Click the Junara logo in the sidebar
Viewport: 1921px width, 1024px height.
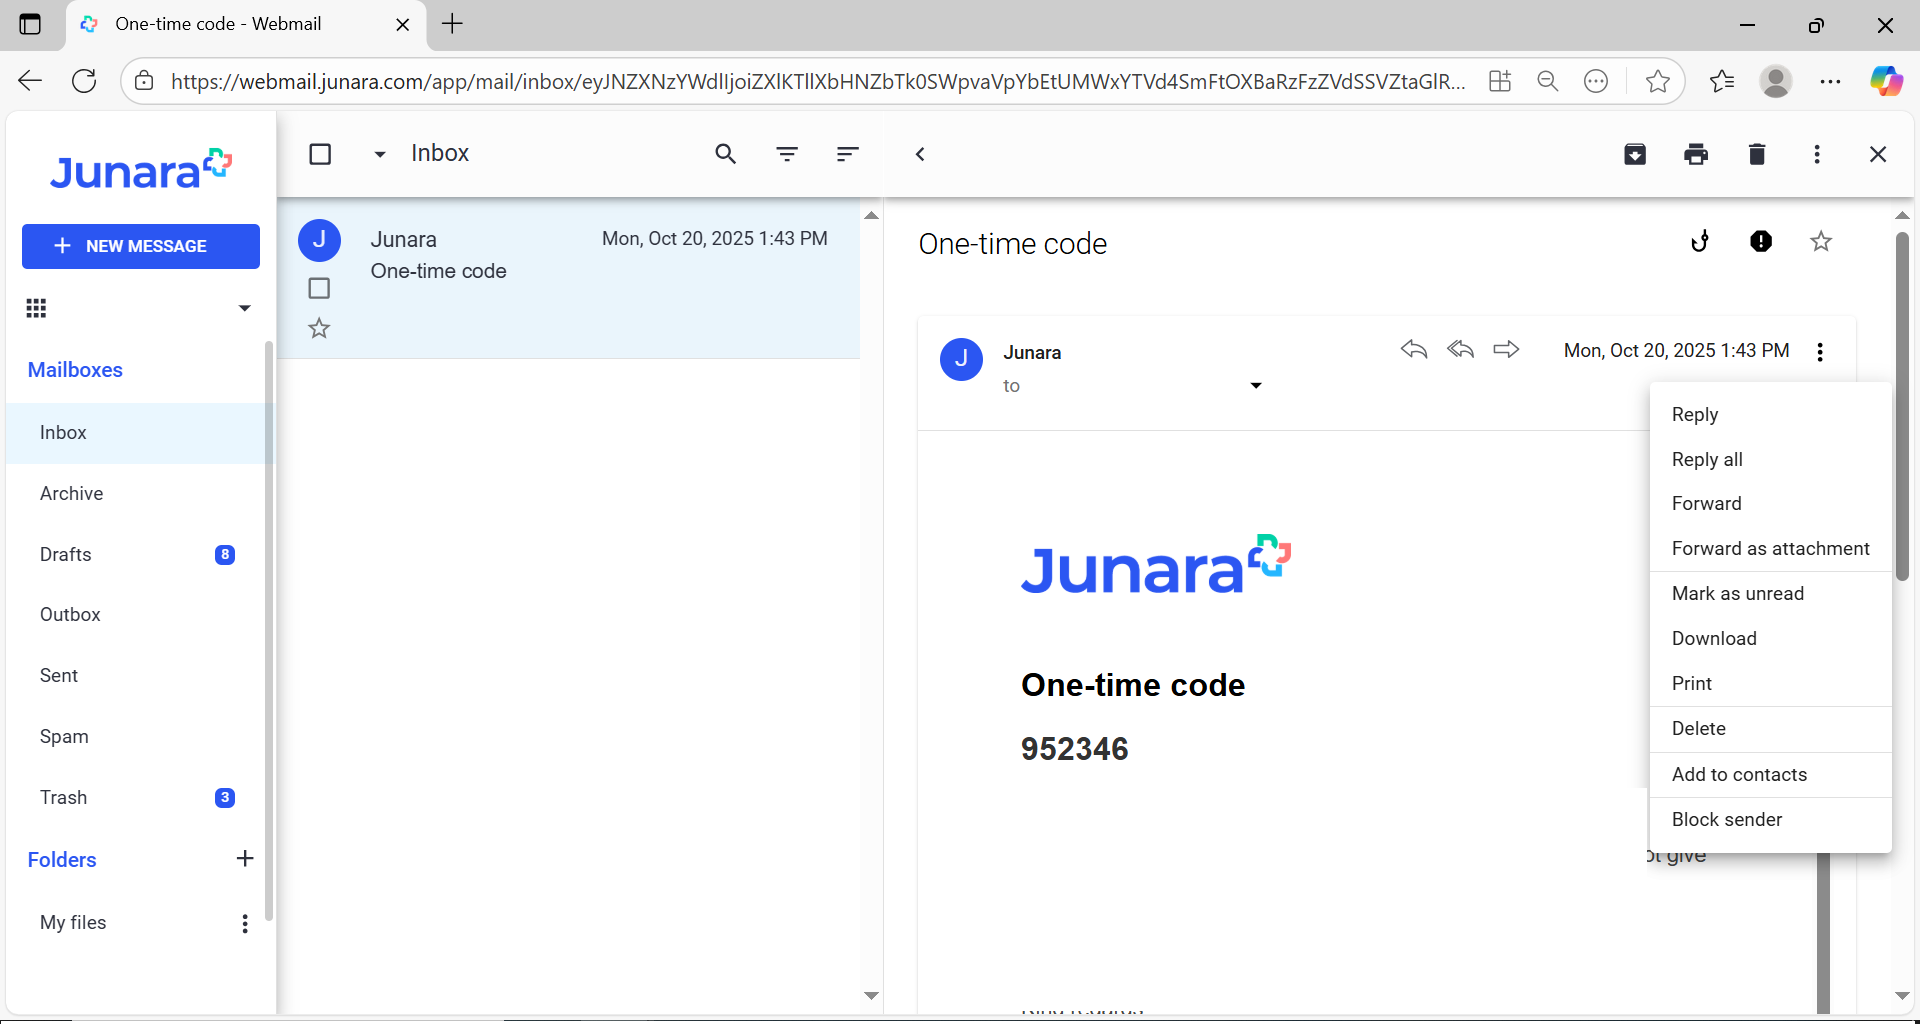click(141, 170)
